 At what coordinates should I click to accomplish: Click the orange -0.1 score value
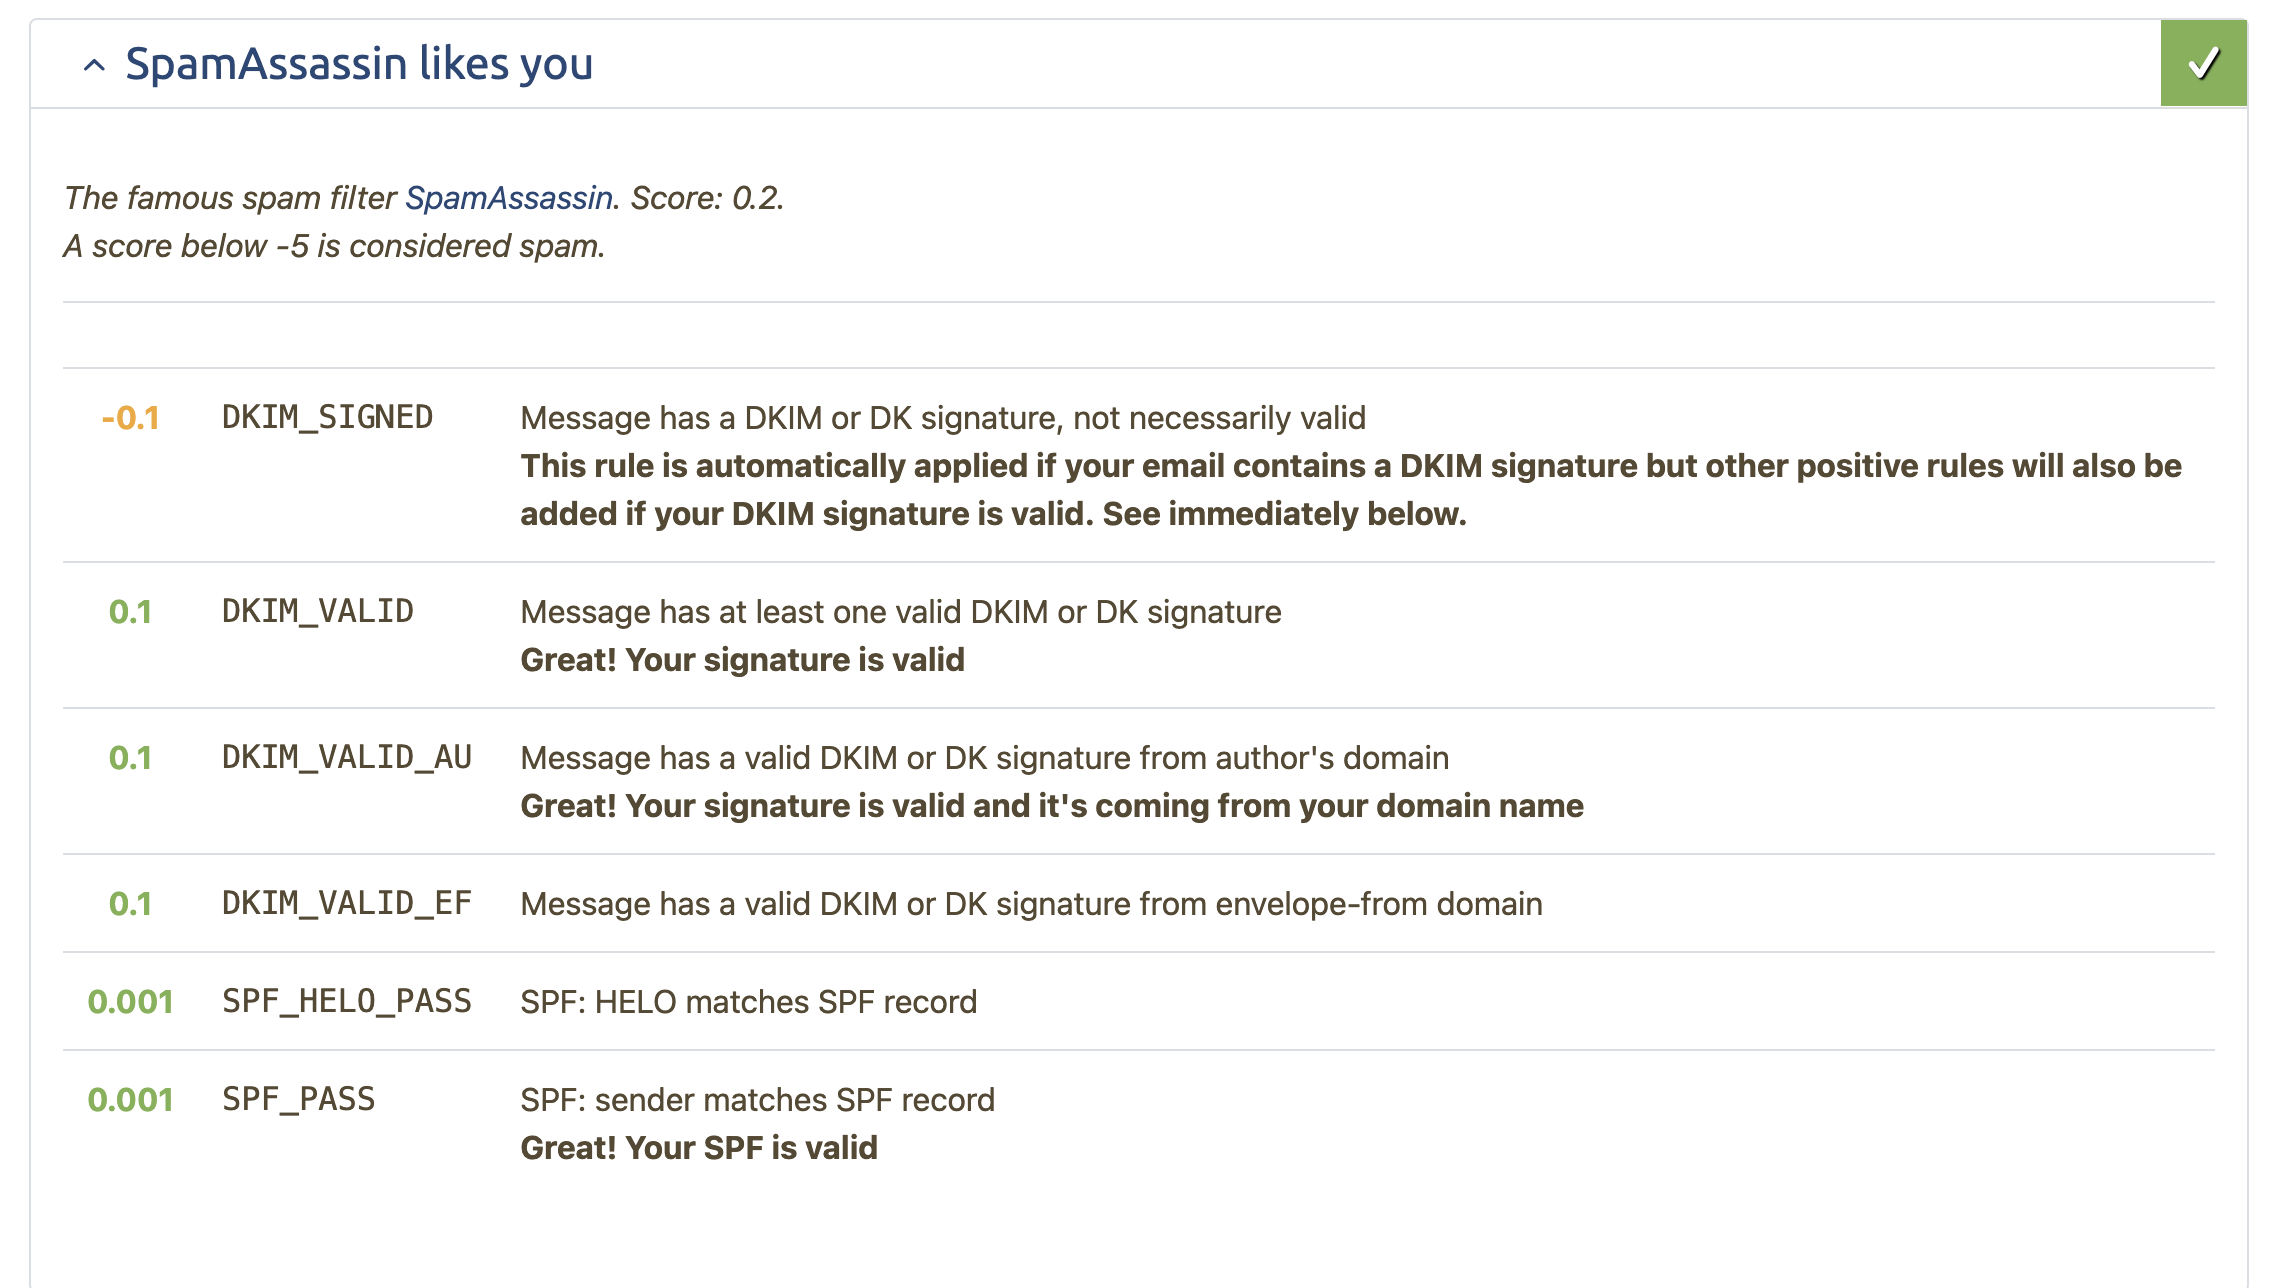(130, 418)
